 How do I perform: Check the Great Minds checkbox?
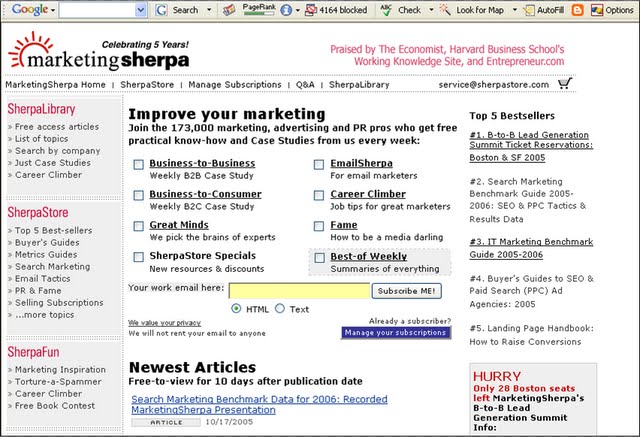(139, 226)
